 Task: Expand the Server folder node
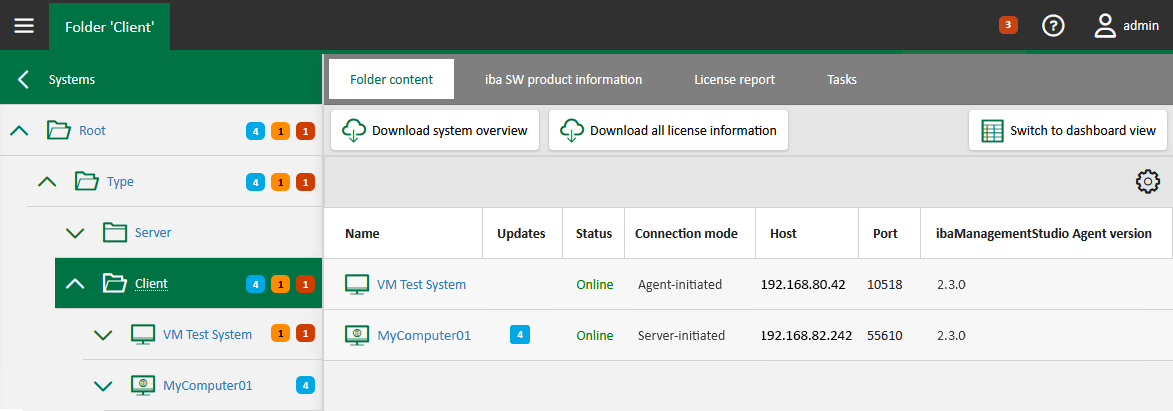pyautogui.click(x=75, y=233)
